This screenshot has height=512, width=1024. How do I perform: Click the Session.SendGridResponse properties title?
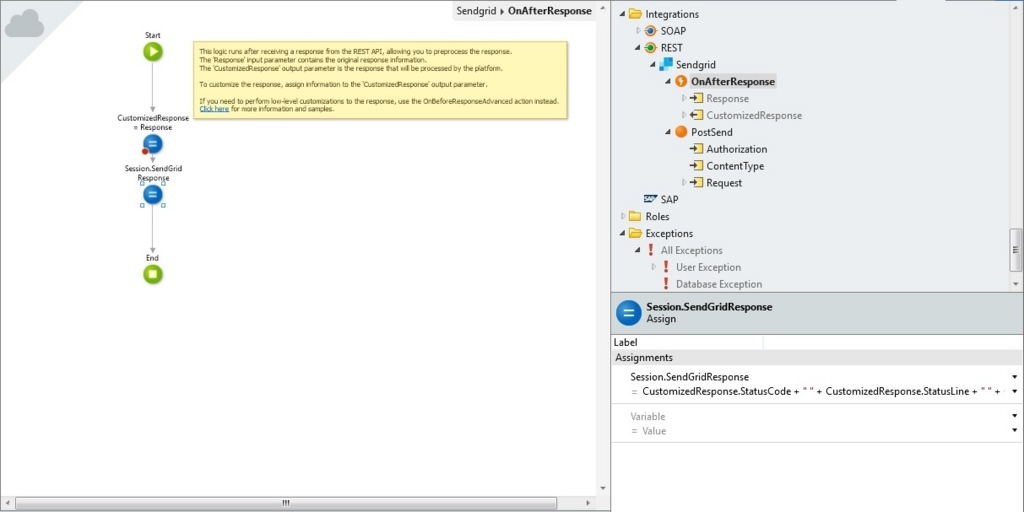709,307
